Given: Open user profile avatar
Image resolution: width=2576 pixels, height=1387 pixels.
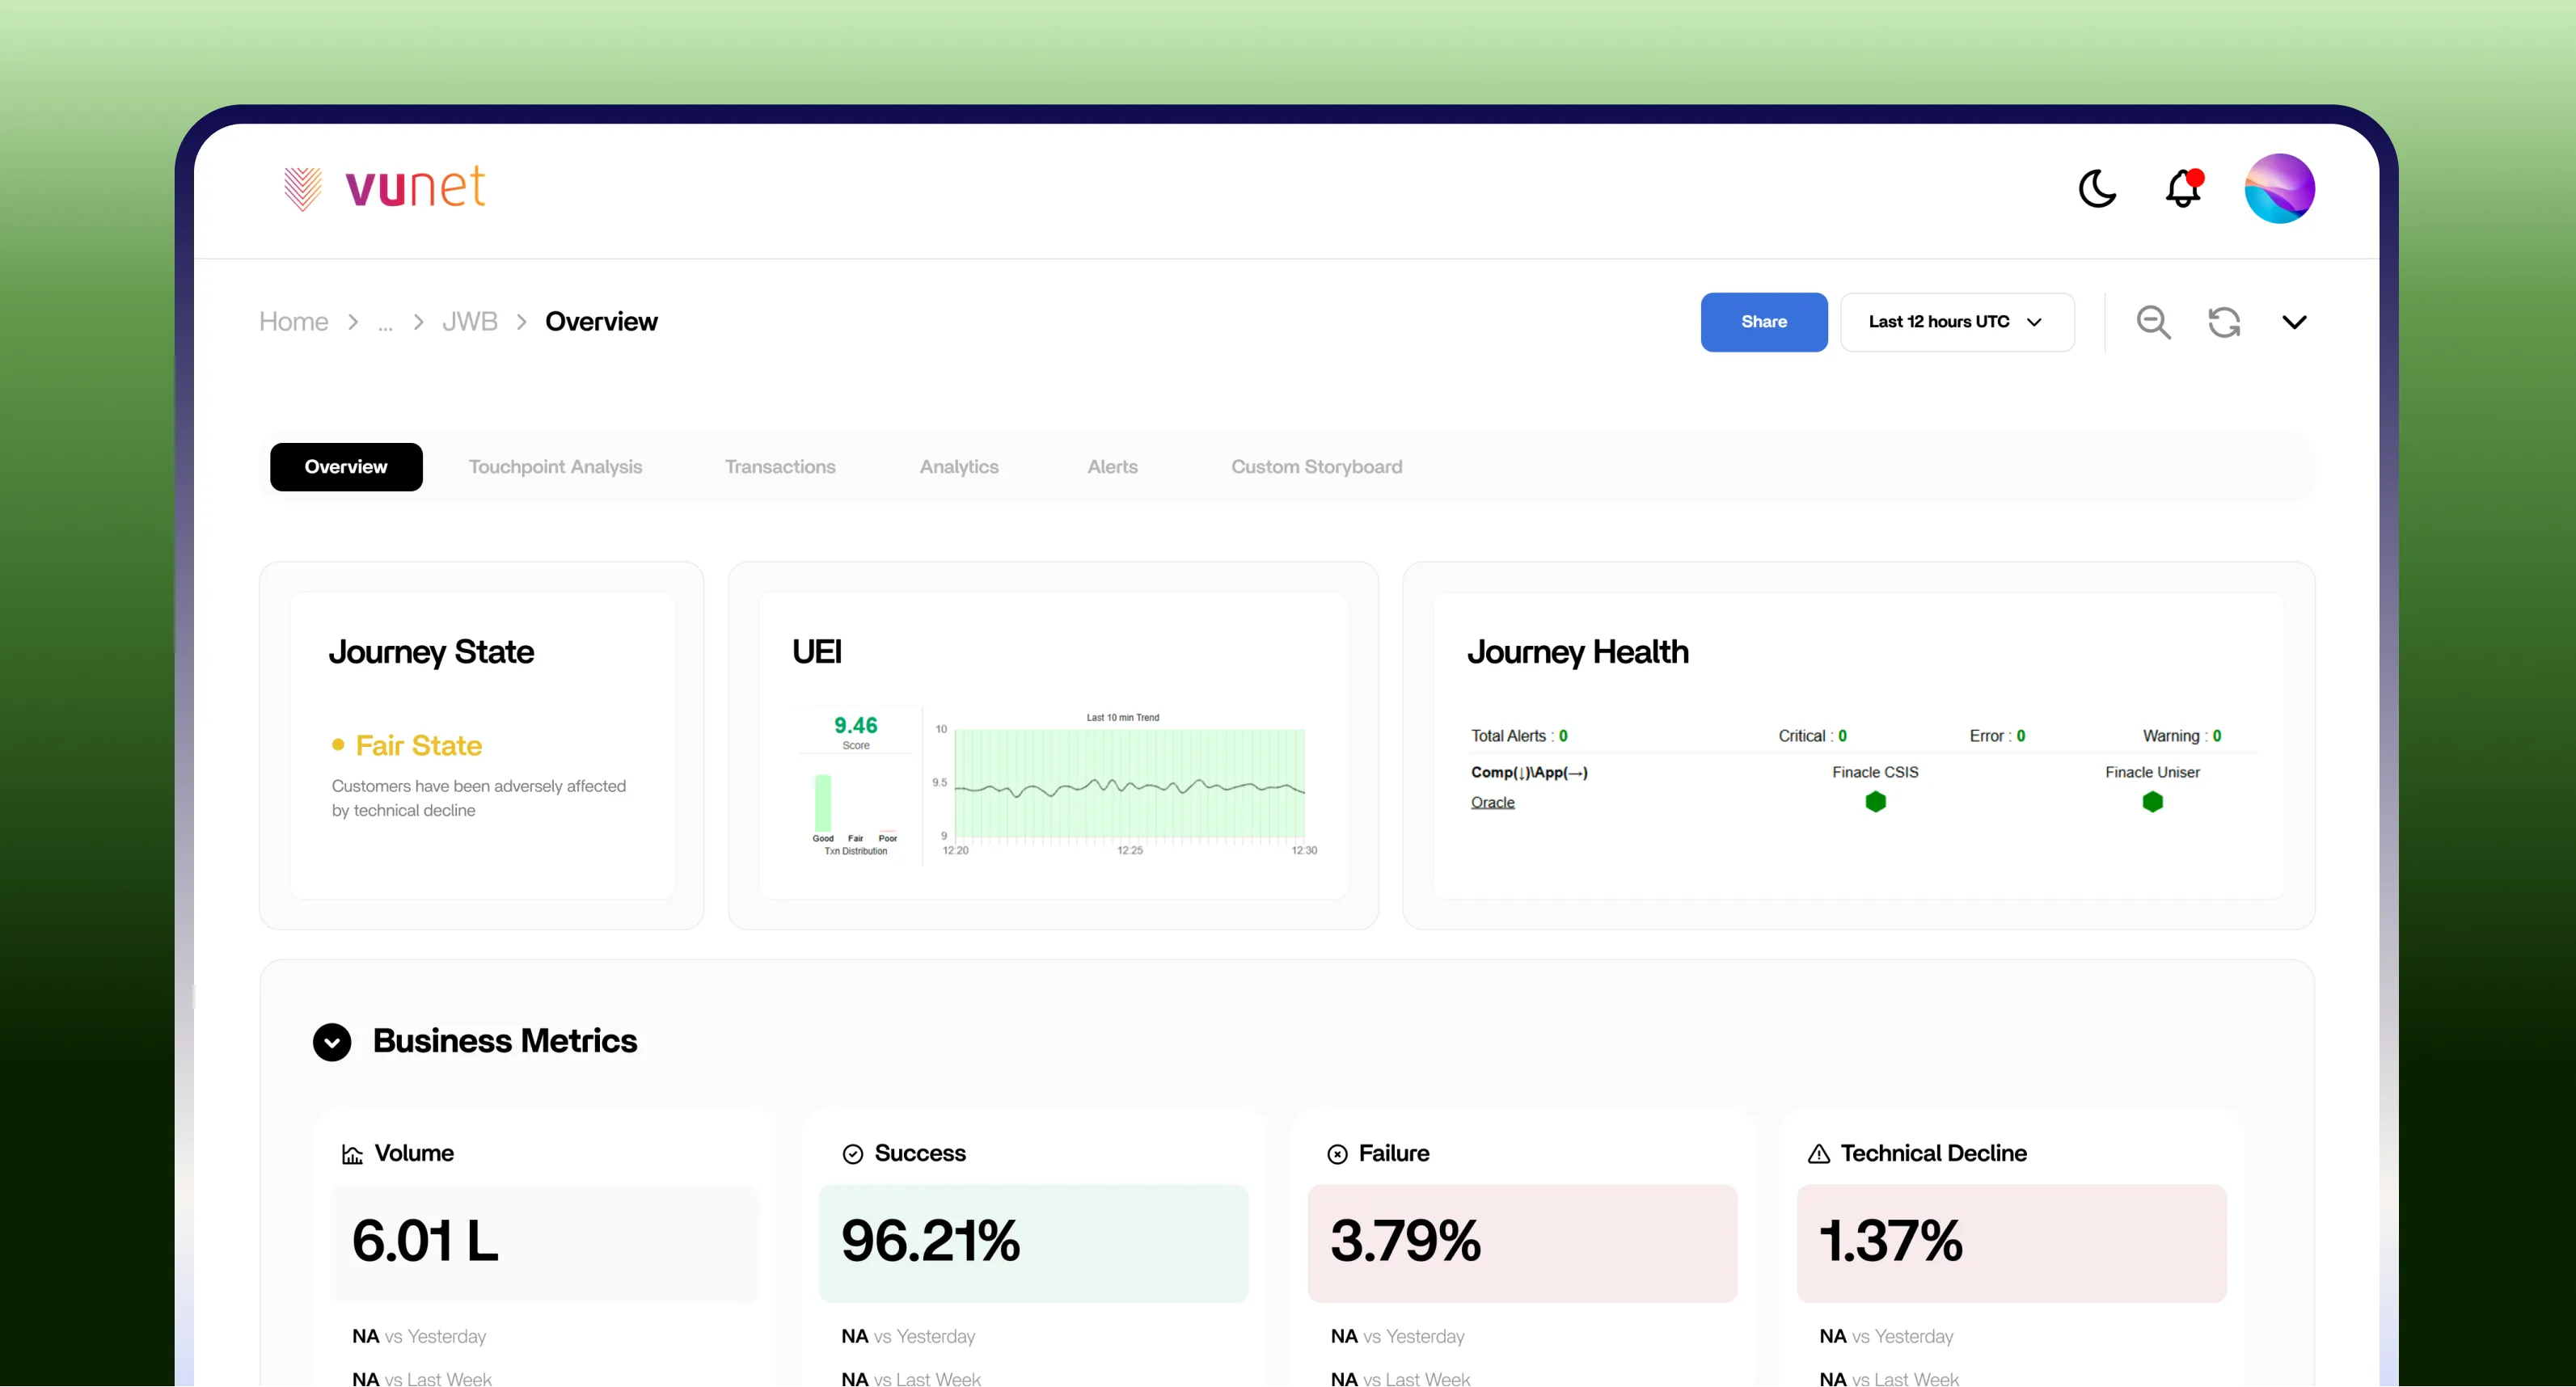Looking at the screenshot, I should [x=2279, y=188].
